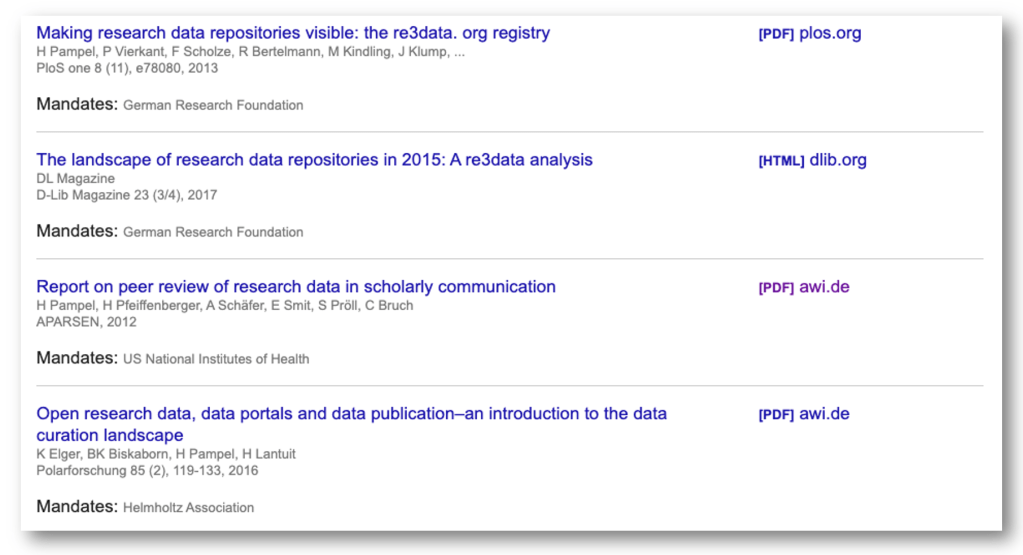
Task: Select German Research Foundation mandate under re3data.org registry article
Action: pos(213,105)
